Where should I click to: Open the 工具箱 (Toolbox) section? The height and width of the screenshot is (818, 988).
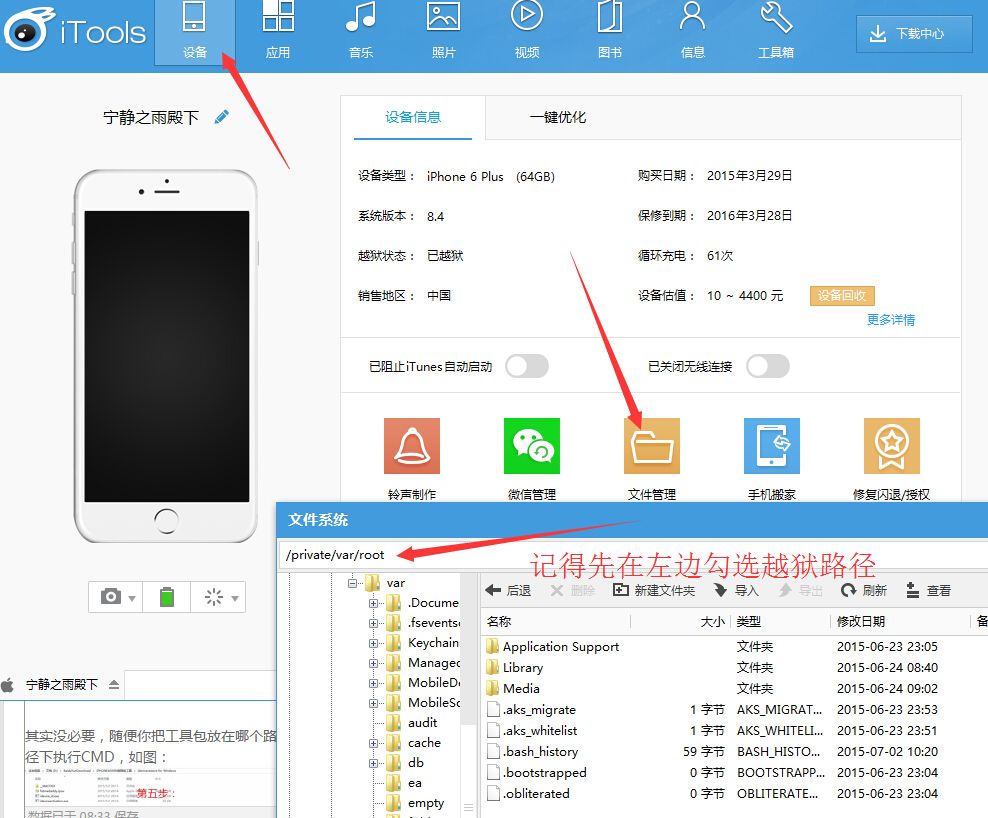[x=776, y=32]
